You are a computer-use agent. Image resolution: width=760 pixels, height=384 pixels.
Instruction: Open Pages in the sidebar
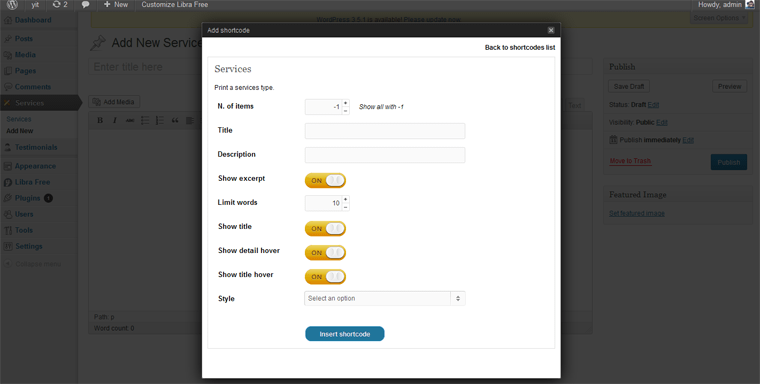(25, 71)
